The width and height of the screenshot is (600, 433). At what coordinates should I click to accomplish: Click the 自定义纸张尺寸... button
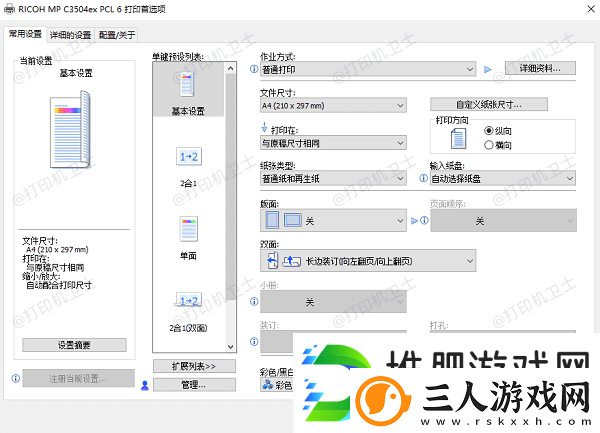[x=489, y=104]
